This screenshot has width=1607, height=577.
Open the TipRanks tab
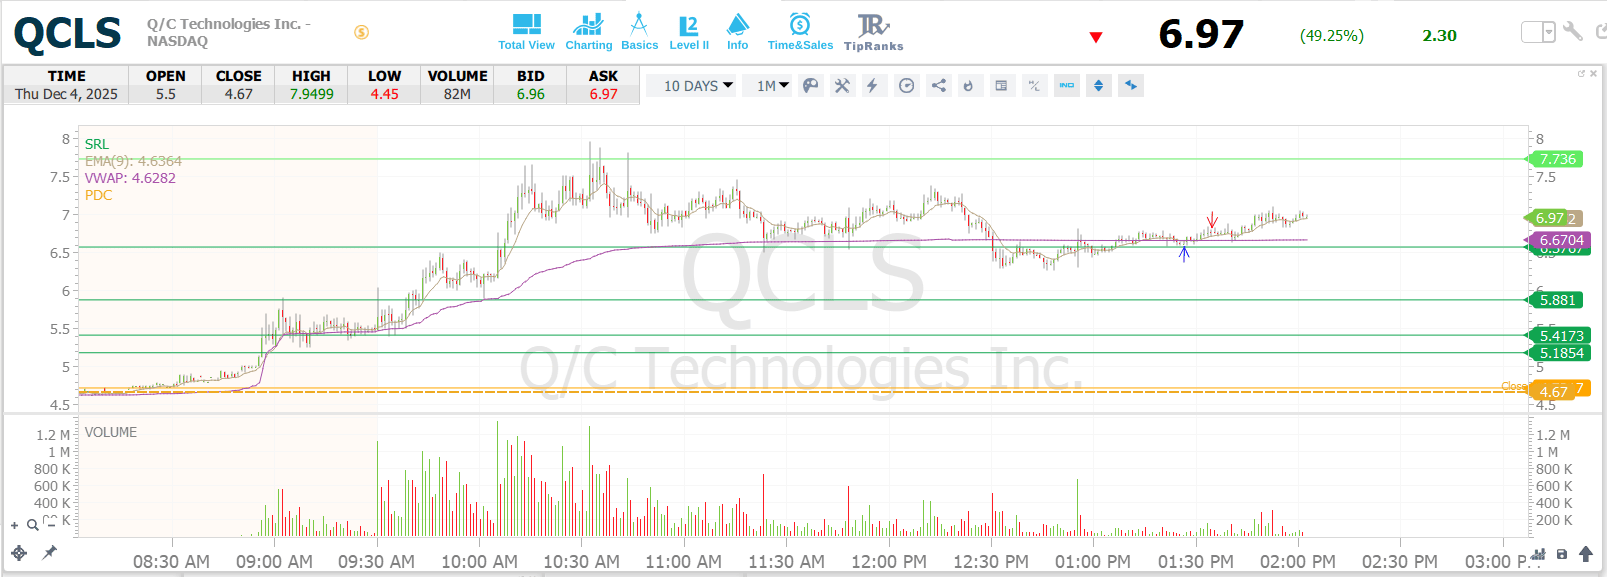point(873,32)
